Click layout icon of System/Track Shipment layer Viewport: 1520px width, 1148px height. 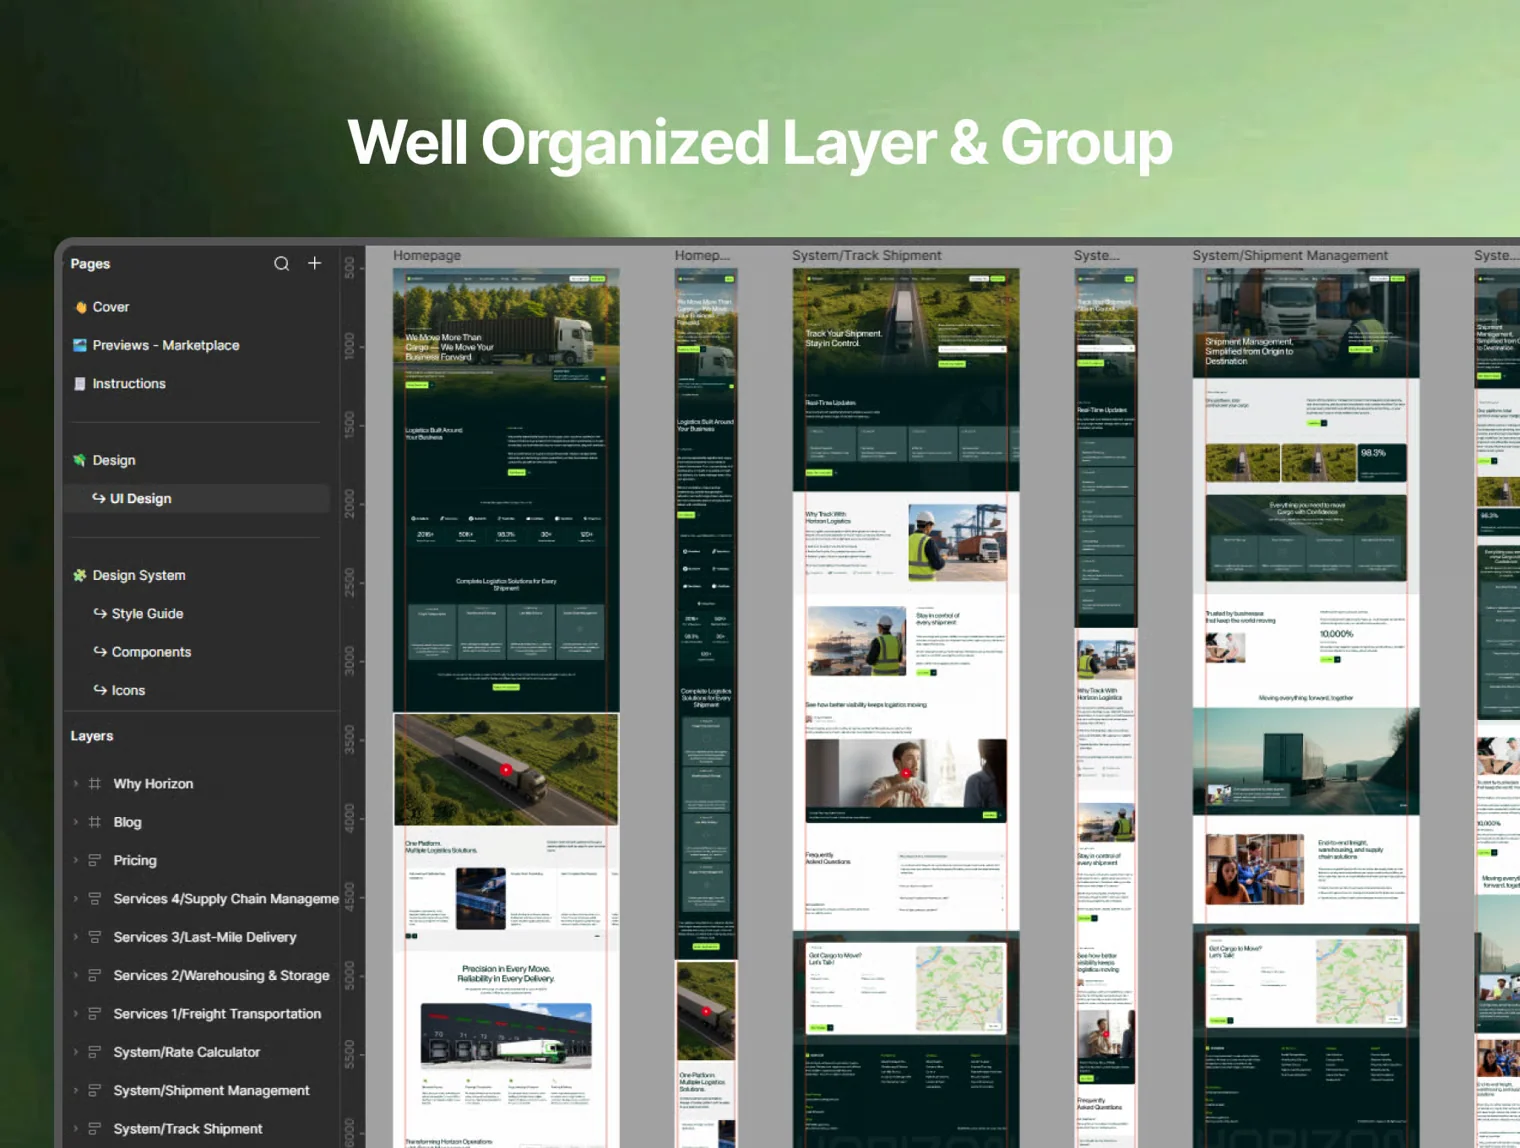(95, 1128)
